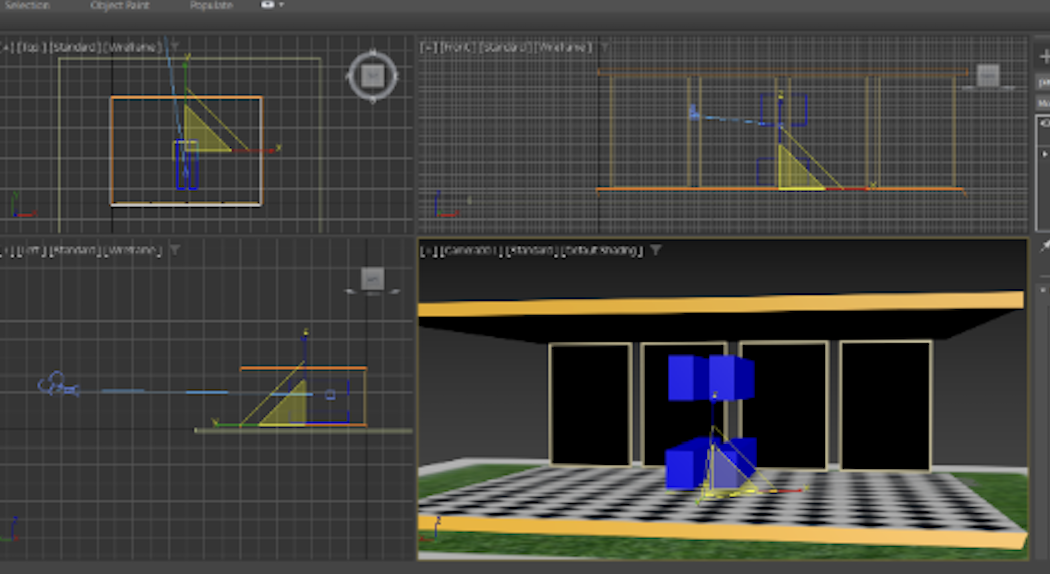Click the ViewCube in Front viewport
This screenshot has height=574, width=1050.
(988, 76)
